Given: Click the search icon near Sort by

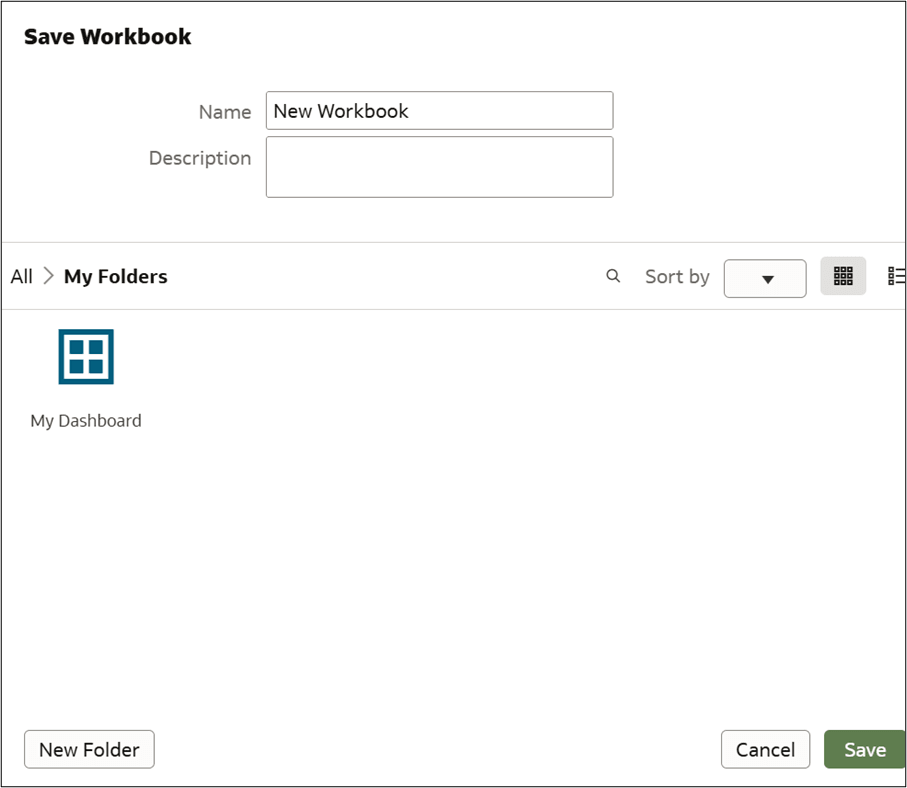Looking at the screenshot, I should pos(613,276).
